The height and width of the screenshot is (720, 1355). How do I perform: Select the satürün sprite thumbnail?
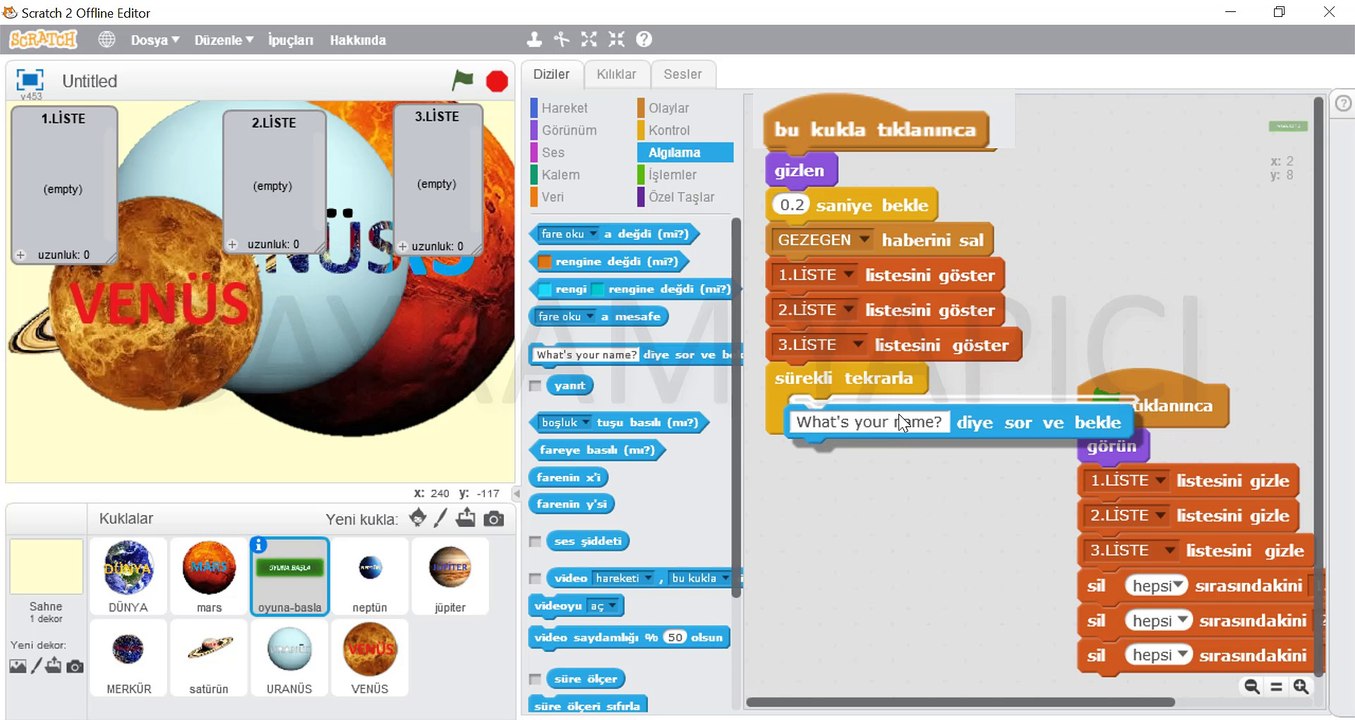210,657
